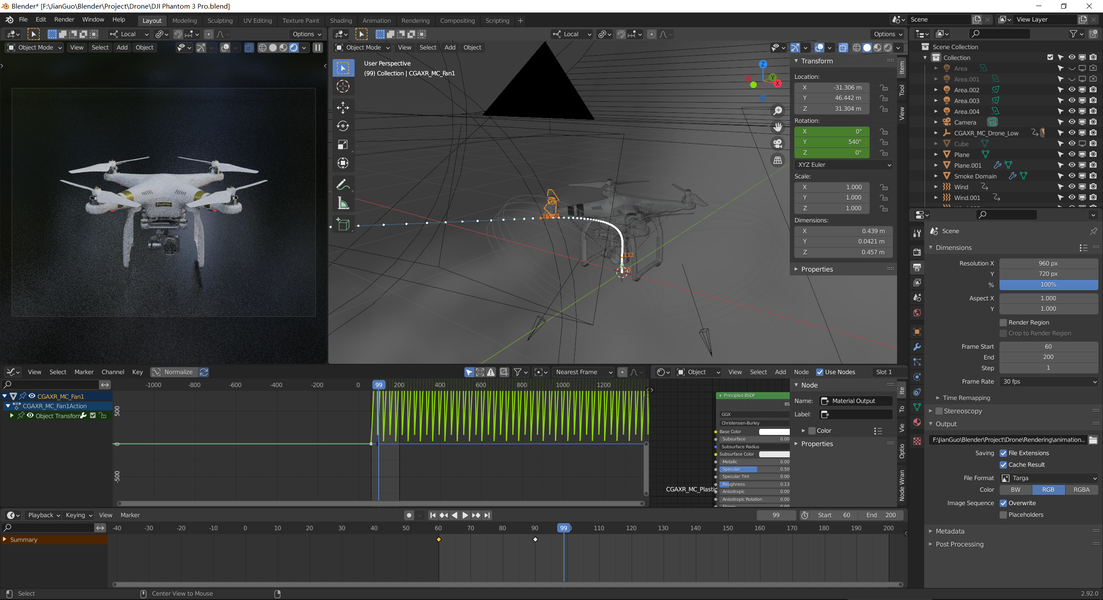Screen dimensions: 1103x600
Task: Switch to Shading workspace tab
Action: 340,20
